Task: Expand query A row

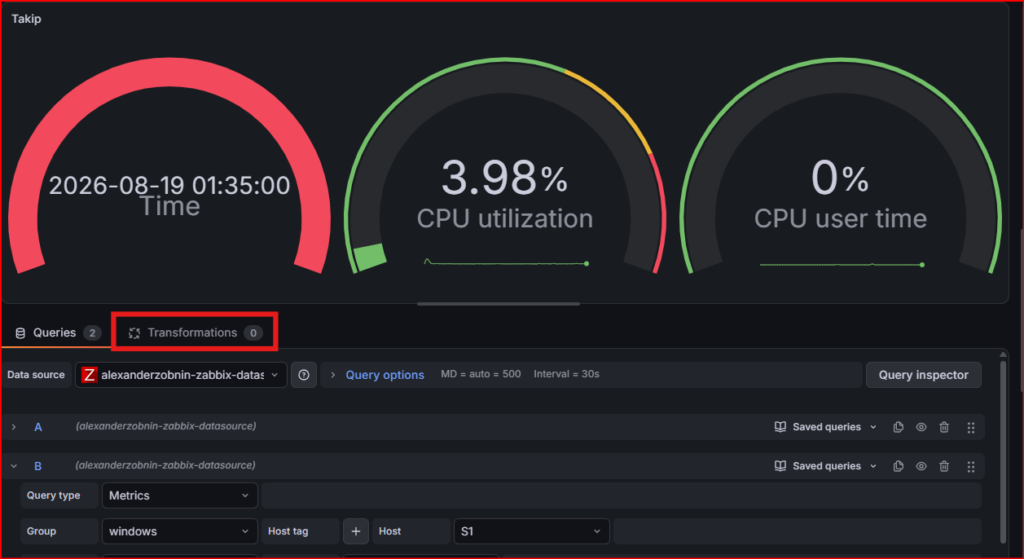Action: (x=14, y=427)
